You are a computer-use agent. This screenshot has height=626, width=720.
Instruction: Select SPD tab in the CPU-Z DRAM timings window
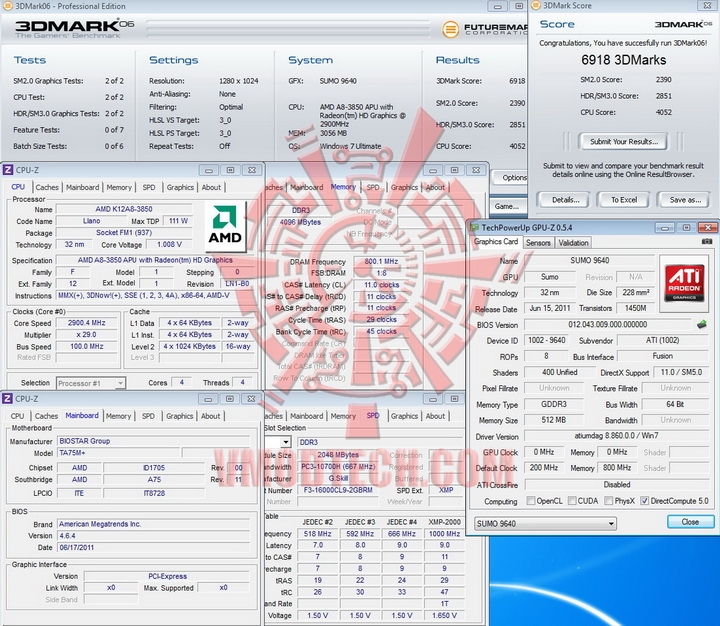pyautogui.click(x=373, y=187)
